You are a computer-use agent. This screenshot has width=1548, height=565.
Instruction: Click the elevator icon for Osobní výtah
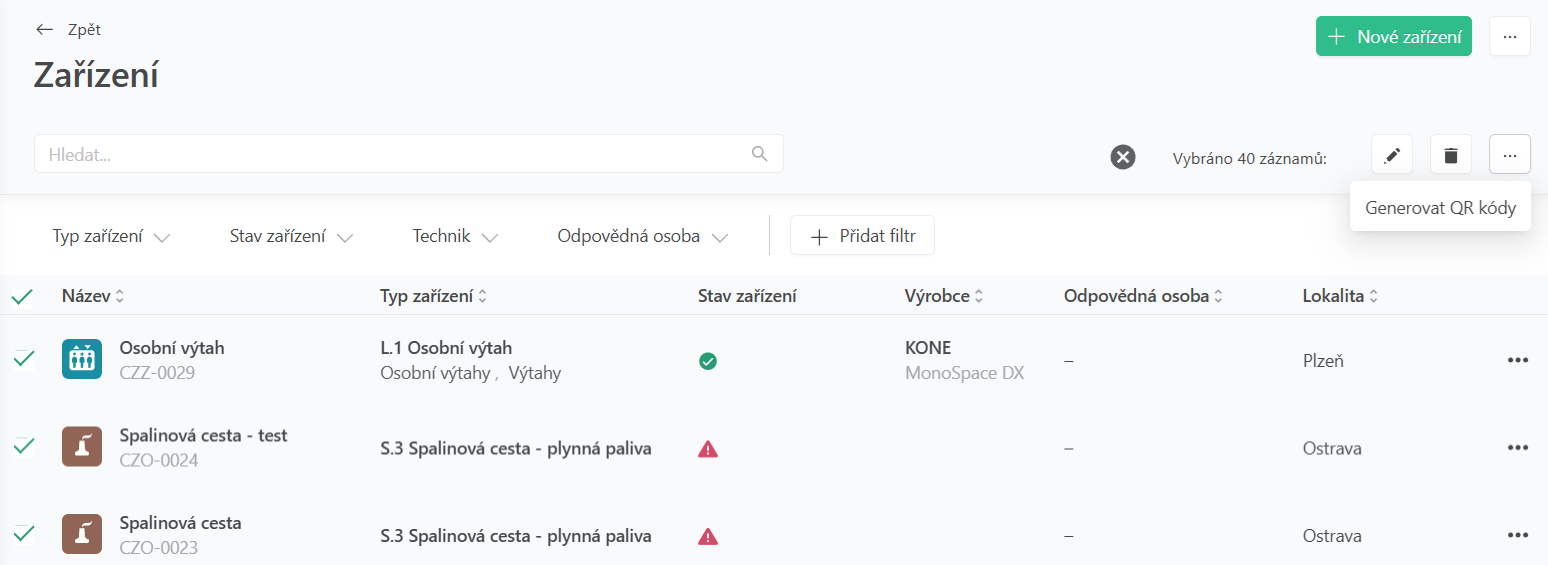click(81, 359)
